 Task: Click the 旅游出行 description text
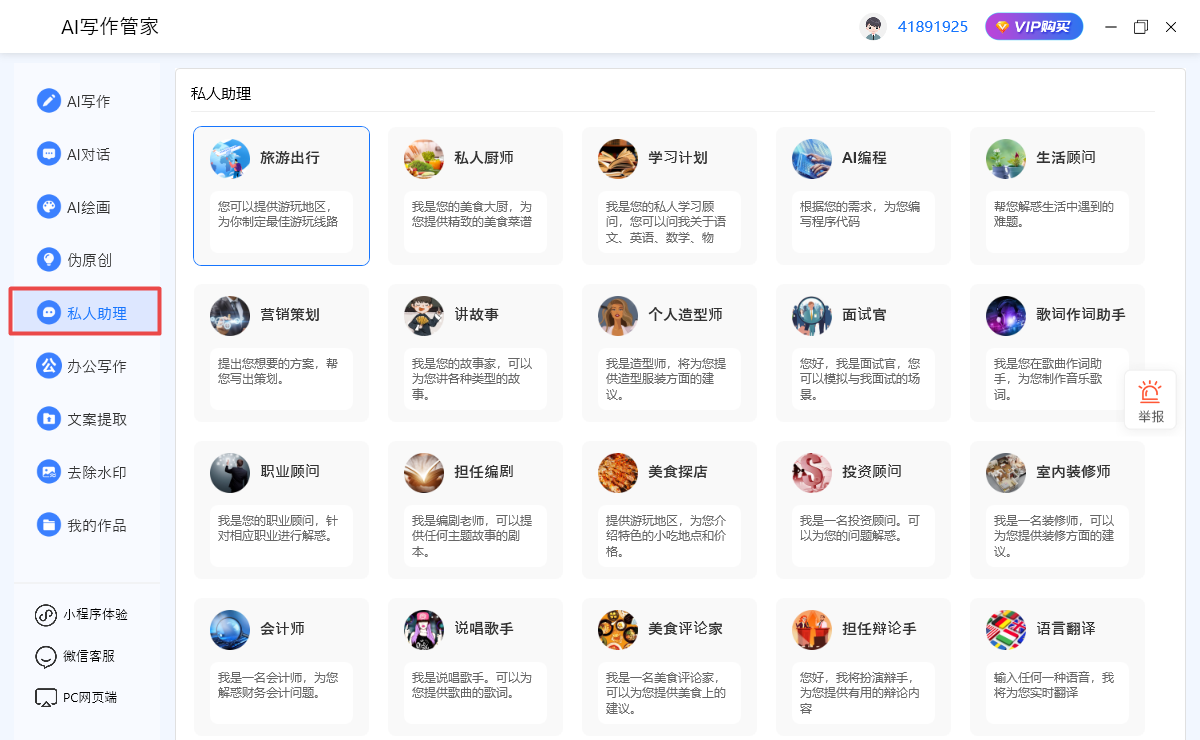pos(278,214)
